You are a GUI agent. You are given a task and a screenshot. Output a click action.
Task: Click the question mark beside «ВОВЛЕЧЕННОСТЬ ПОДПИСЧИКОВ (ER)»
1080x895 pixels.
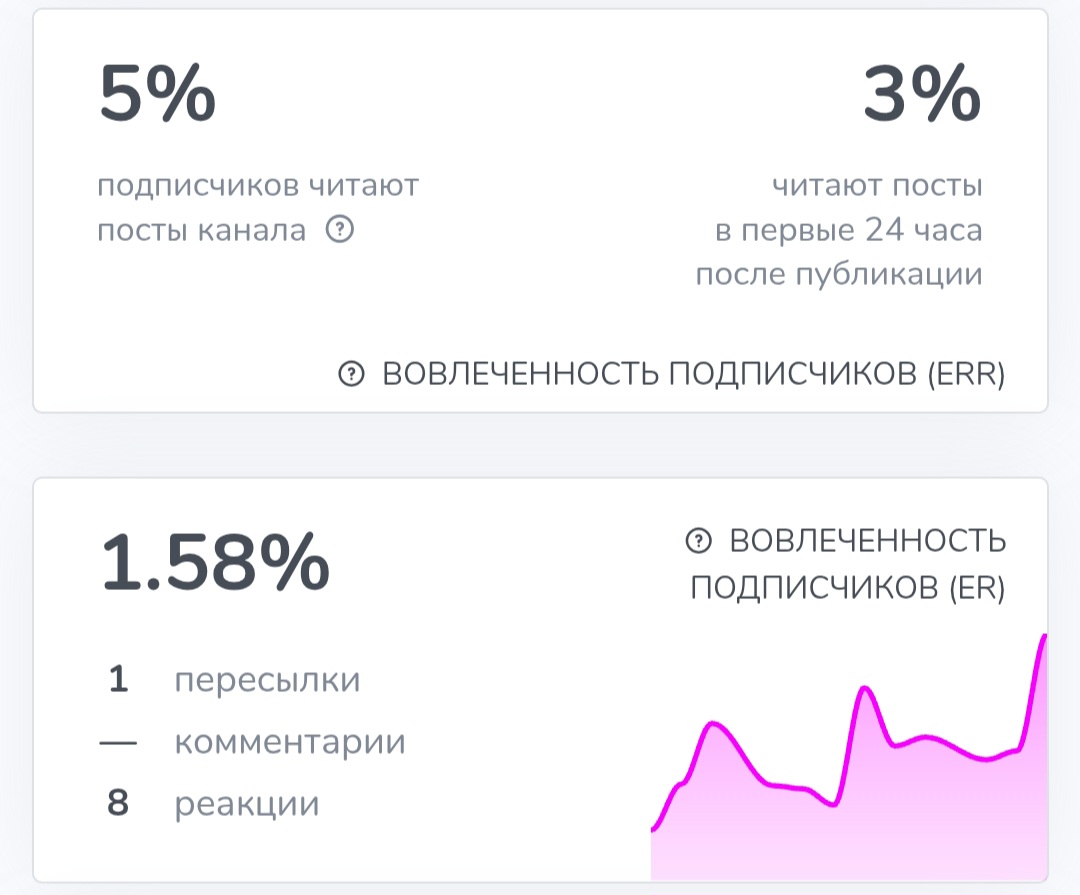click(700, 540)
